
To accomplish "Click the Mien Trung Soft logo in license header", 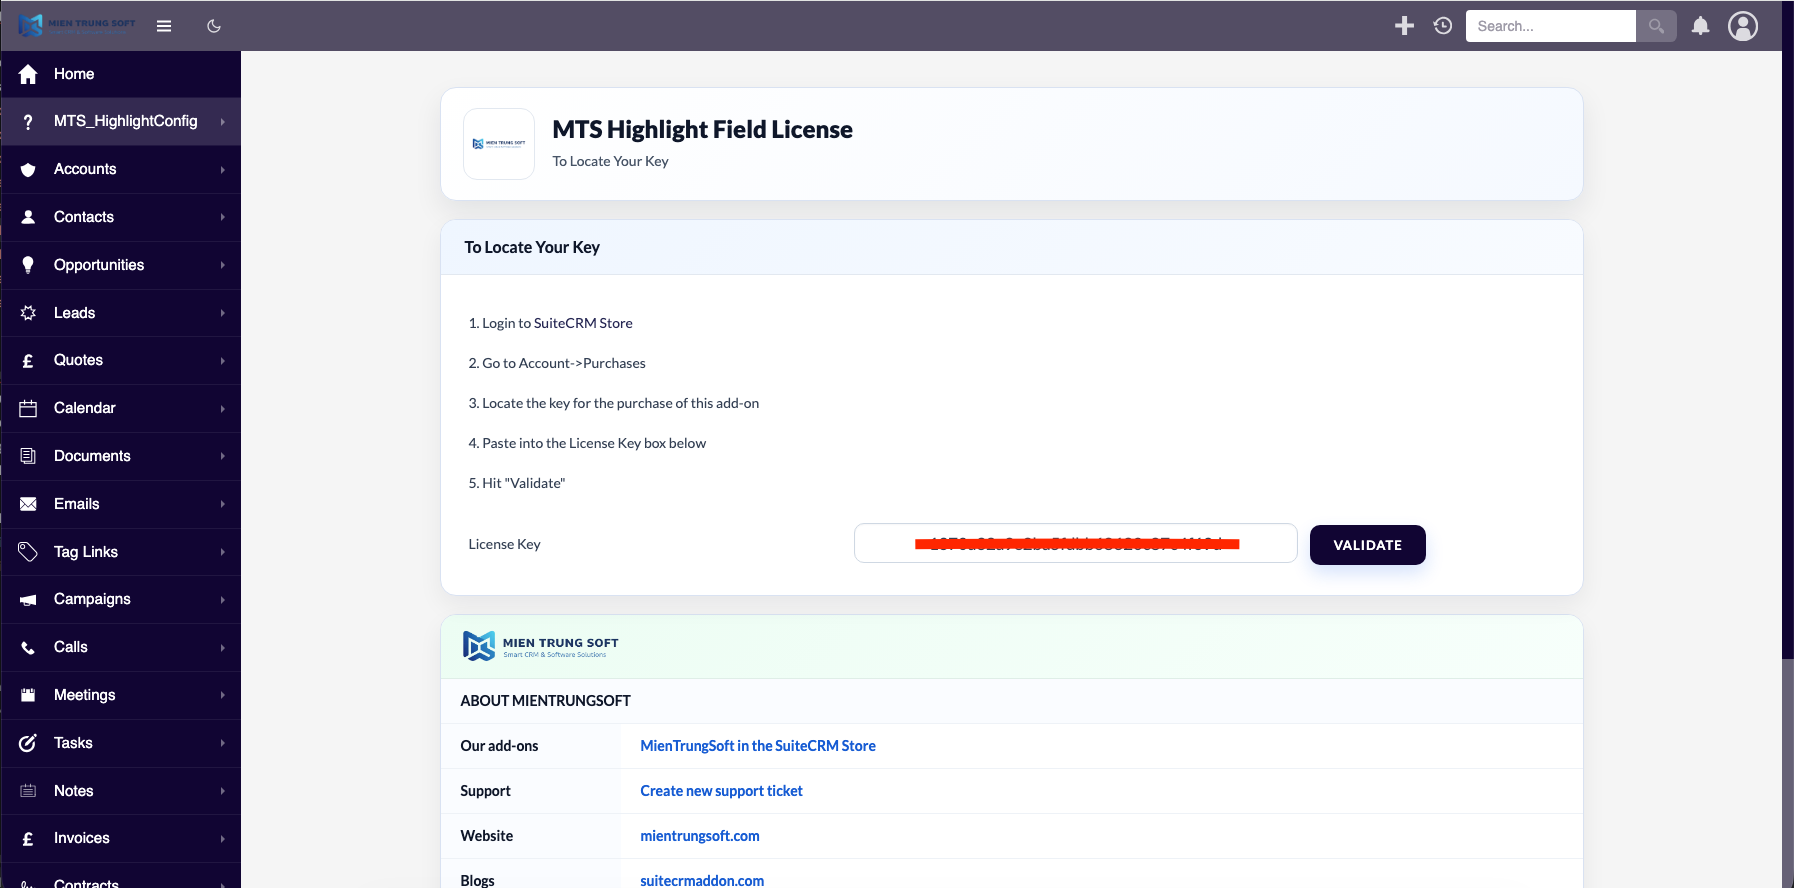I will click(499, 144).
